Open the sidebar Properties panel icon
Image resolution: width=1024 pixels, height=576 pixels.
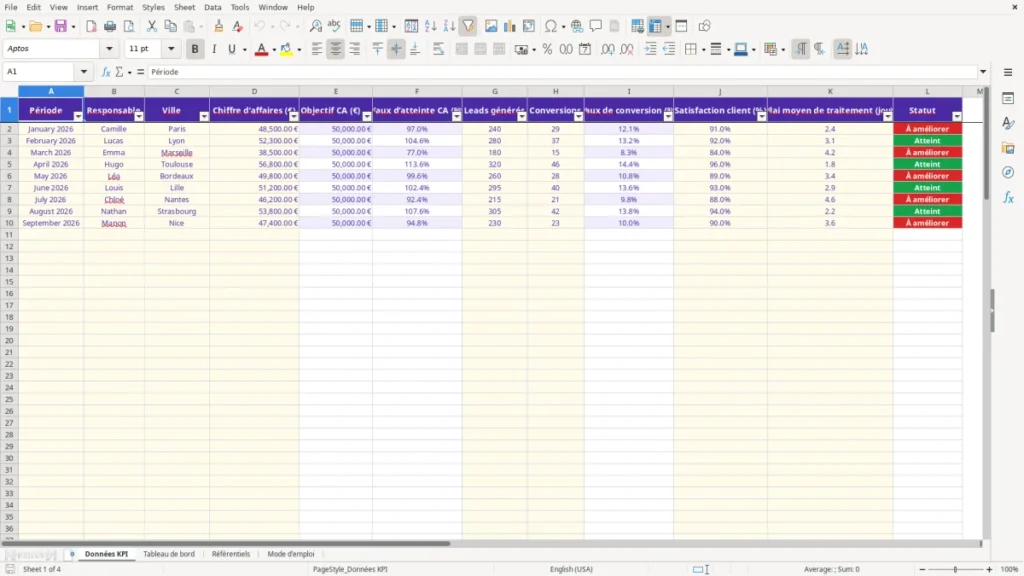(x=1008, y=99)
